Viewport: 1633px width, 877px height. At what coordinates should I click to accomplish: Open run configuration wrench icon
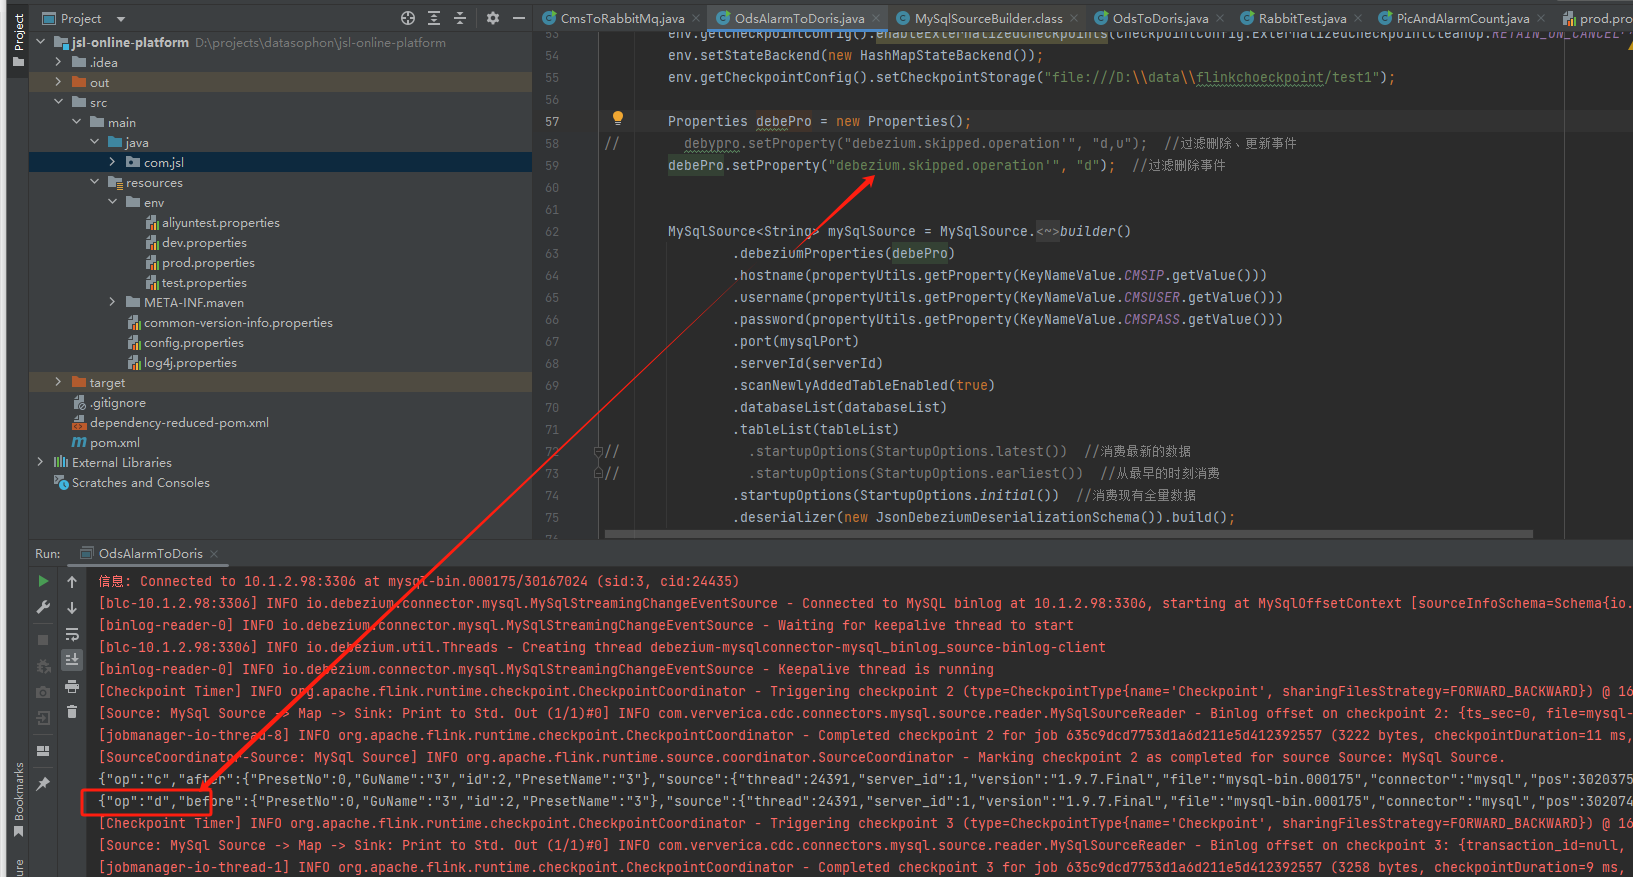click(x=43, y=607)
